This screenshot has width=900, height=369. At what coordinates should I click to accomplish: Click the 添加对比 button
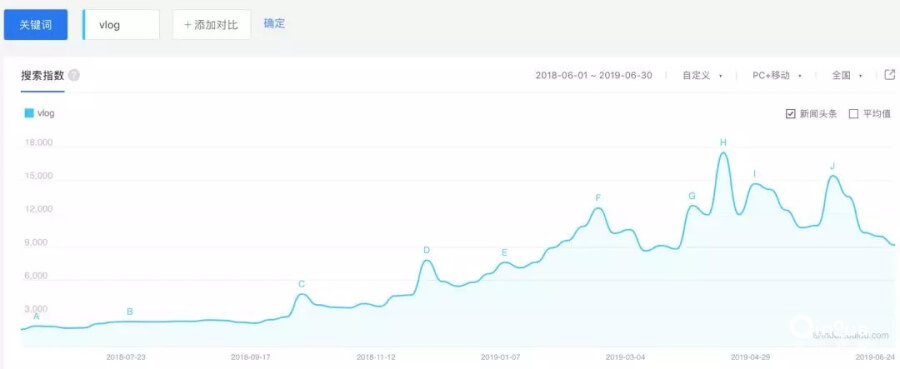coord(211,25)
